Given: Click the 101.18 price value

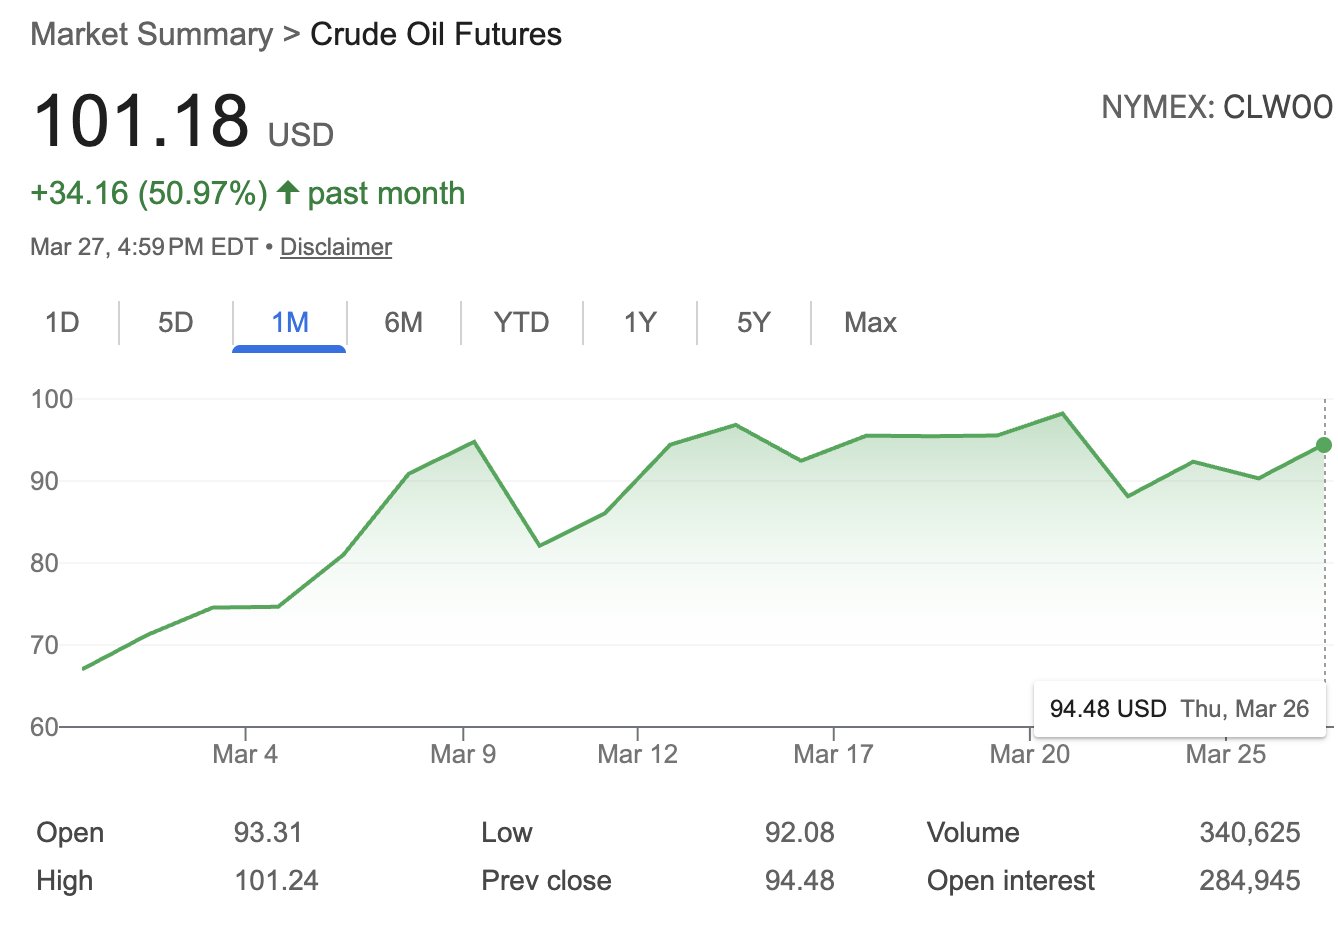Looking at the screenshot, I should pyautogui.click(x=141, y=120).
